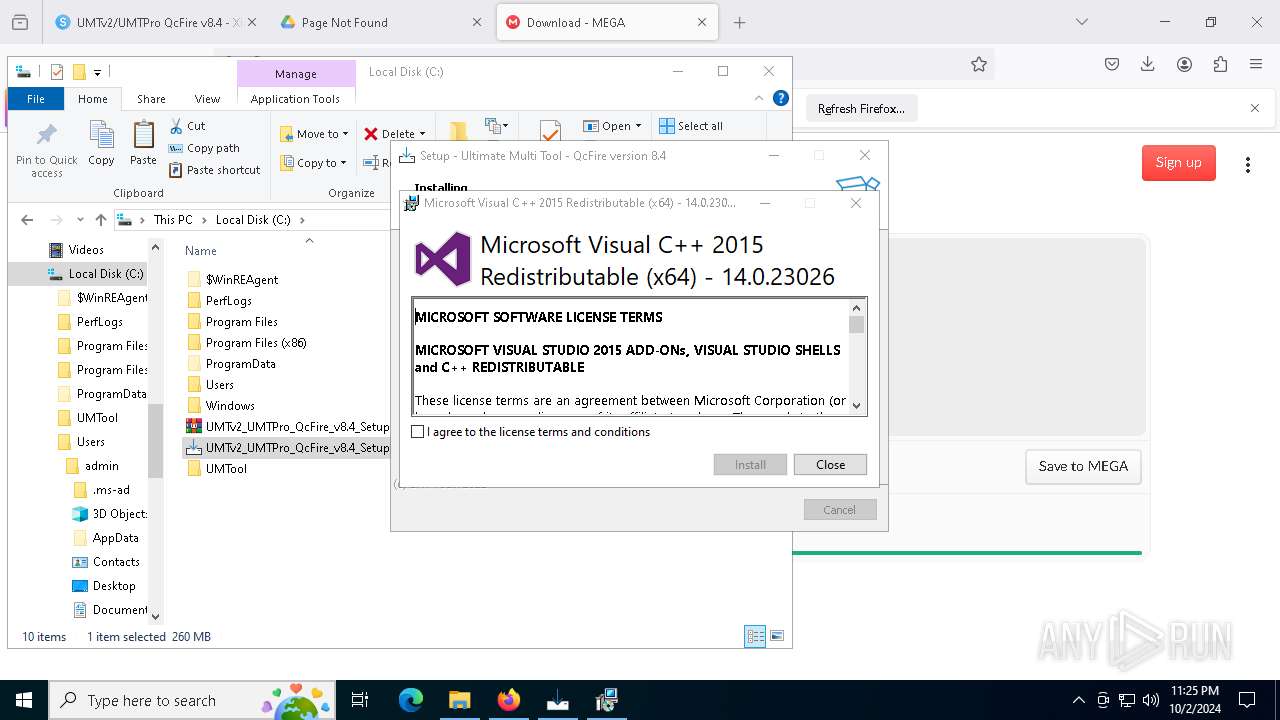The width and height of the screenshot is (1280, 720).
Task: Click the Explorer help question mark icon
Action: click(x=781, y=99)
